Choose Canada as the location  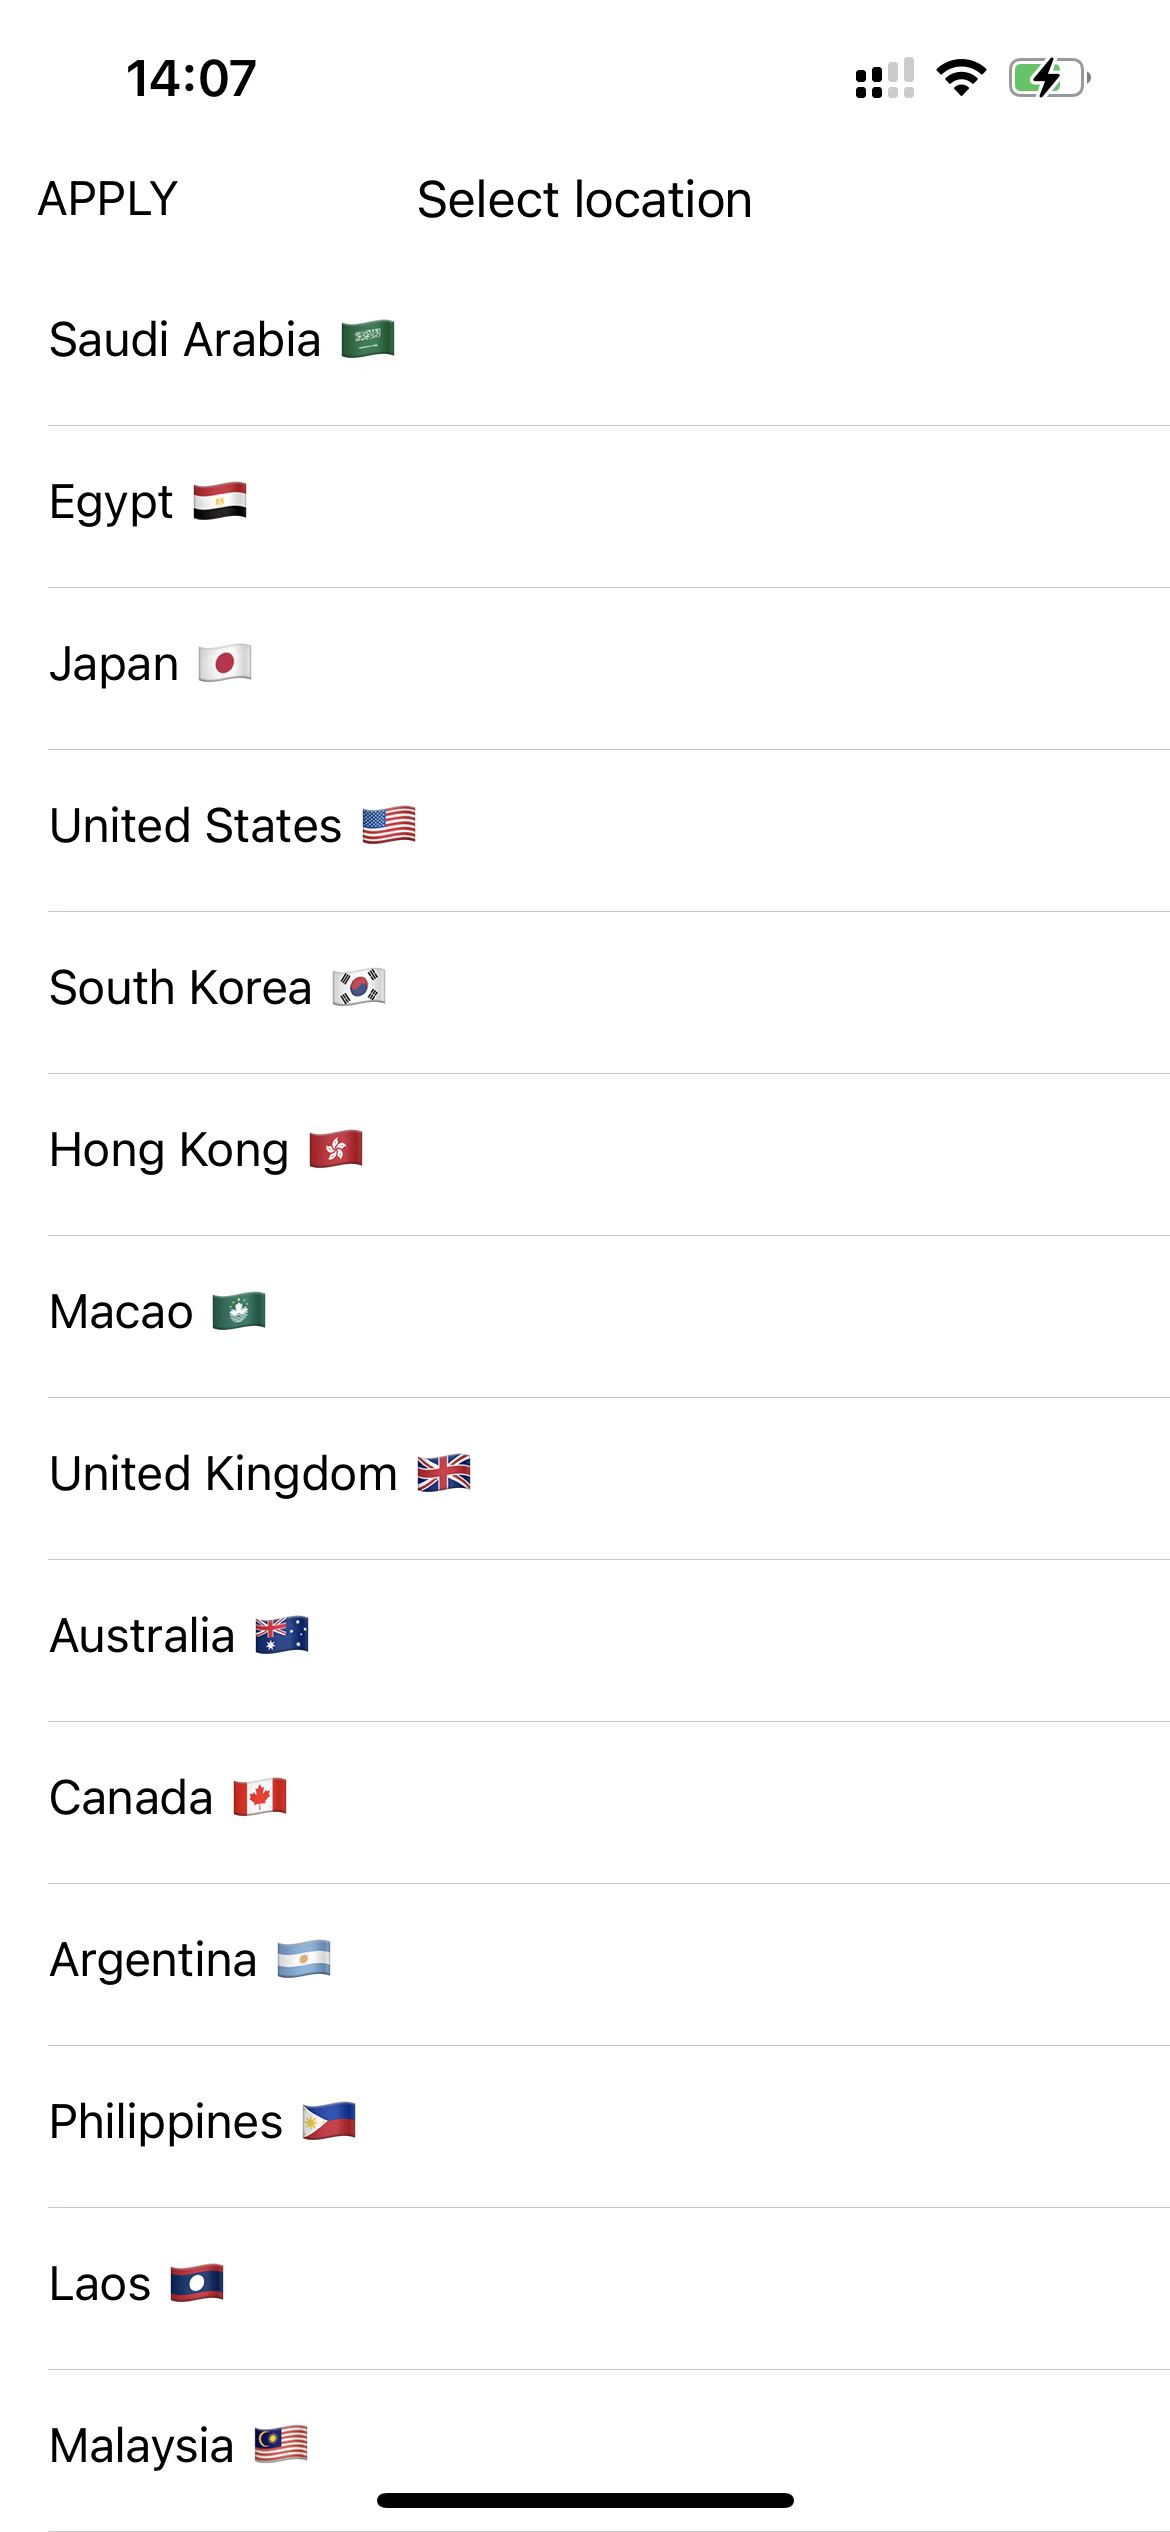pyautogui.click(x=132, y=1798)
